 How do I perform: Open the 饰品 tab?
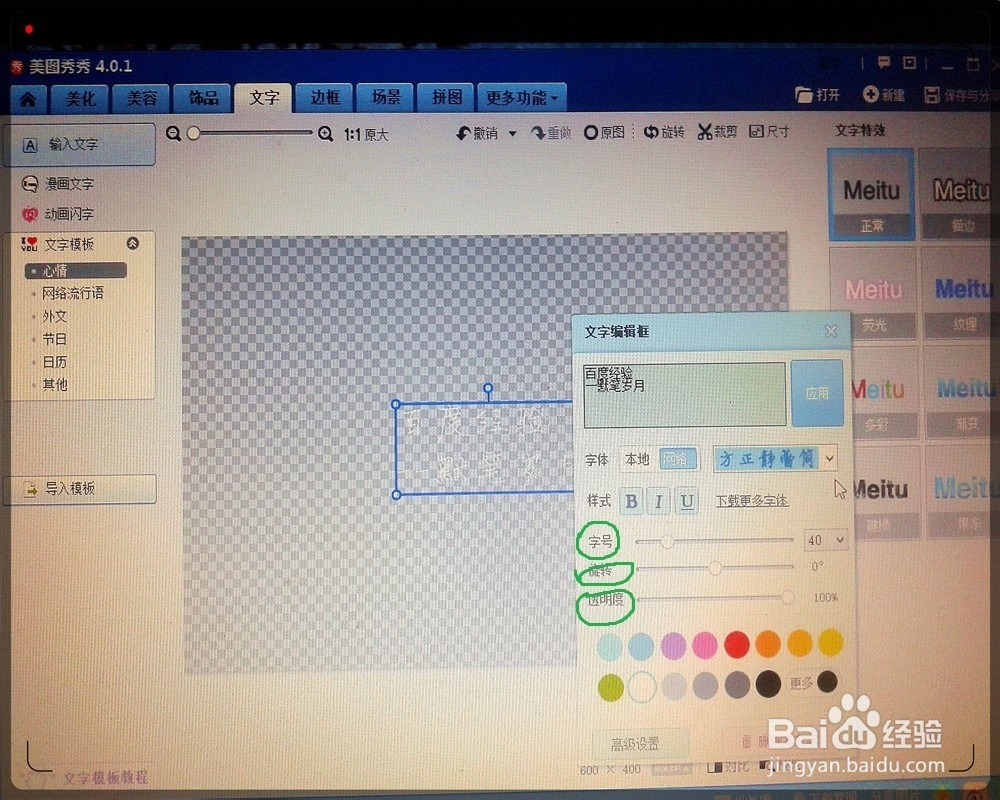pyautogui.click(x=203, y=98)
